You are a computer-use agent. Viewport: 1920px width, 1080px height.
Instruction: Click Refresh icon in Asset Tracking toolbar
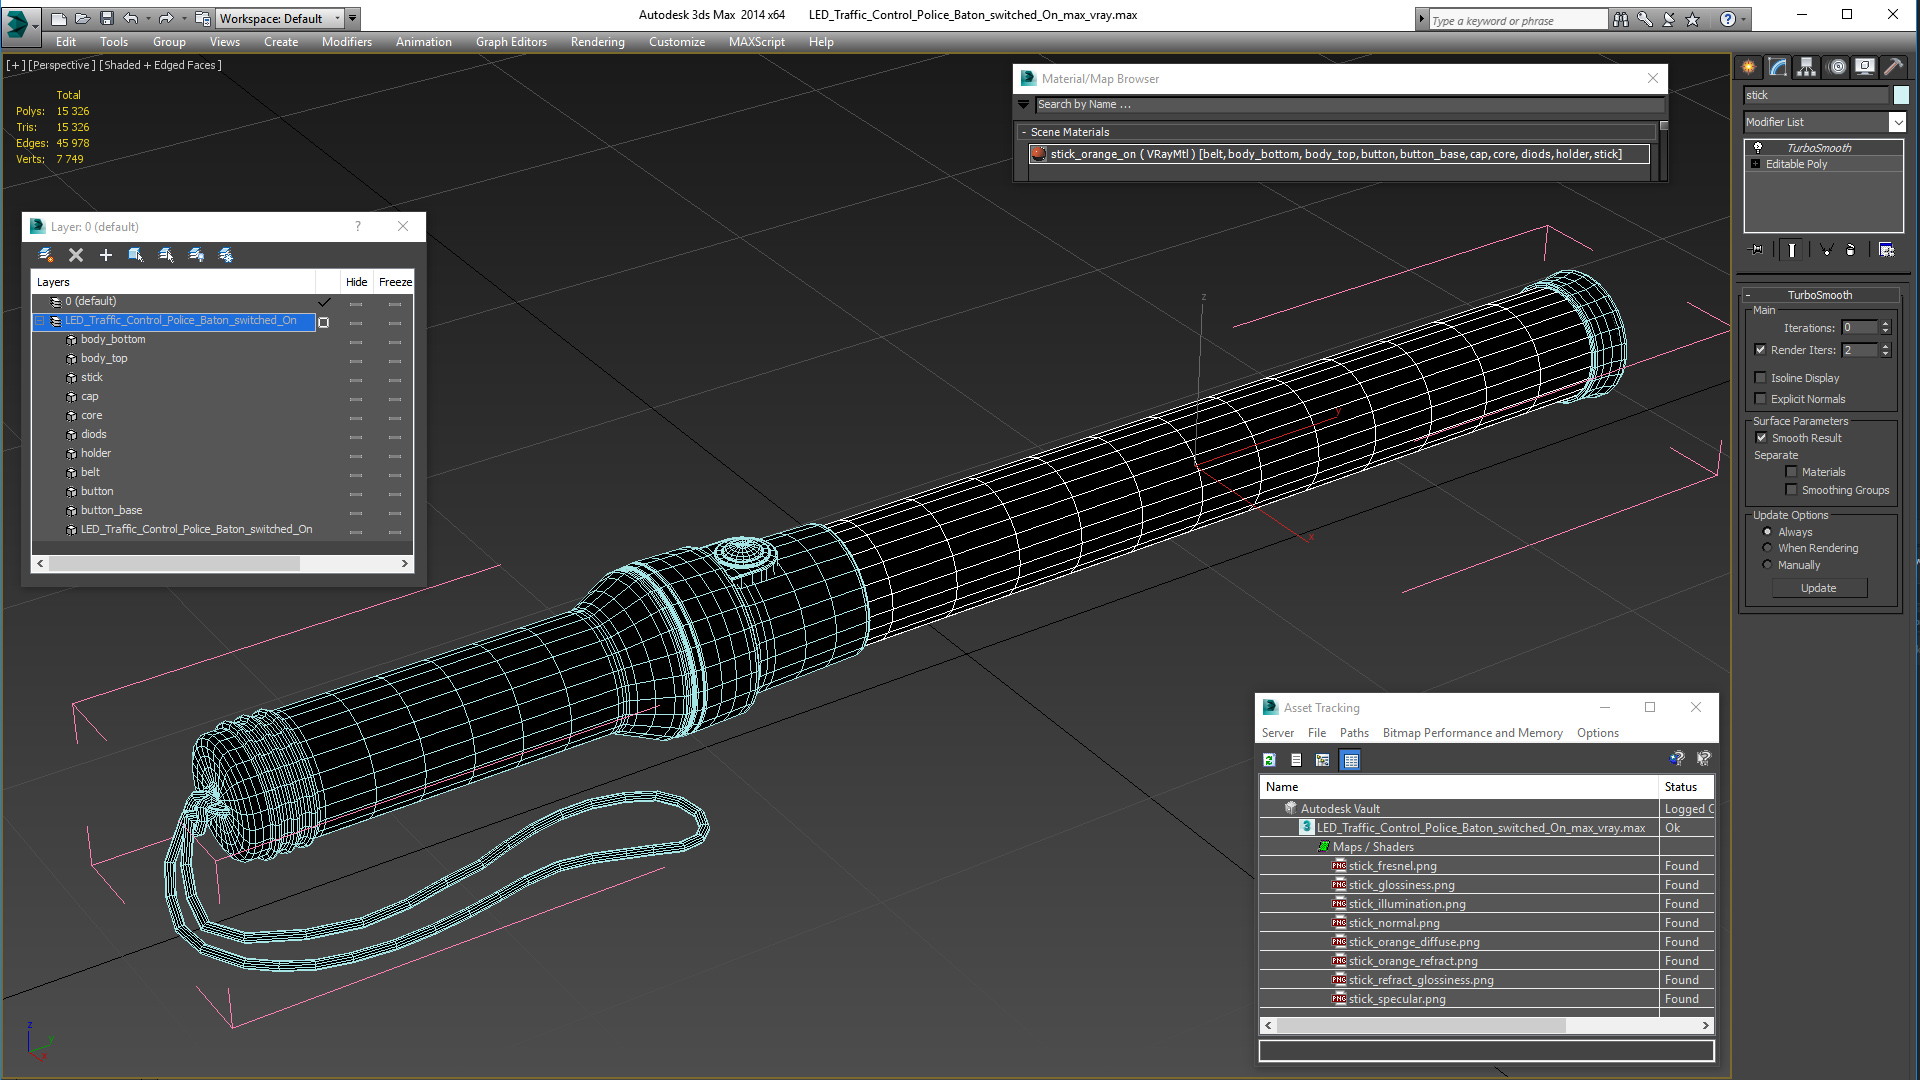point(1269,760)
